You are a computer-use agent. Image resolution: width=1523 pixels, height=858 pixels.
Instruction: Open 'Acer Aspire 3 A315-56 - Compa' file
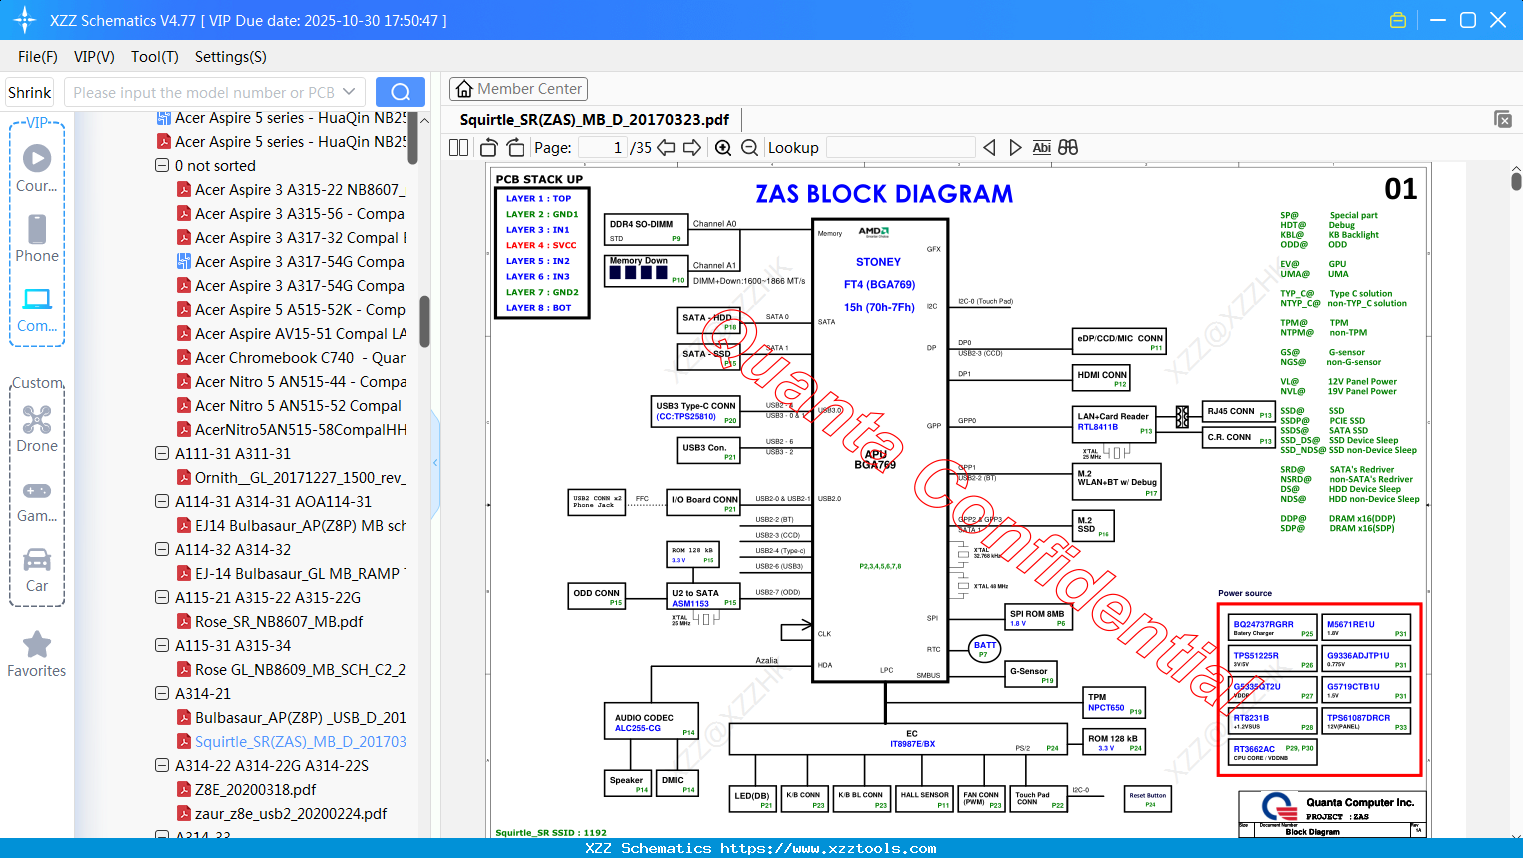pos(290,214)
